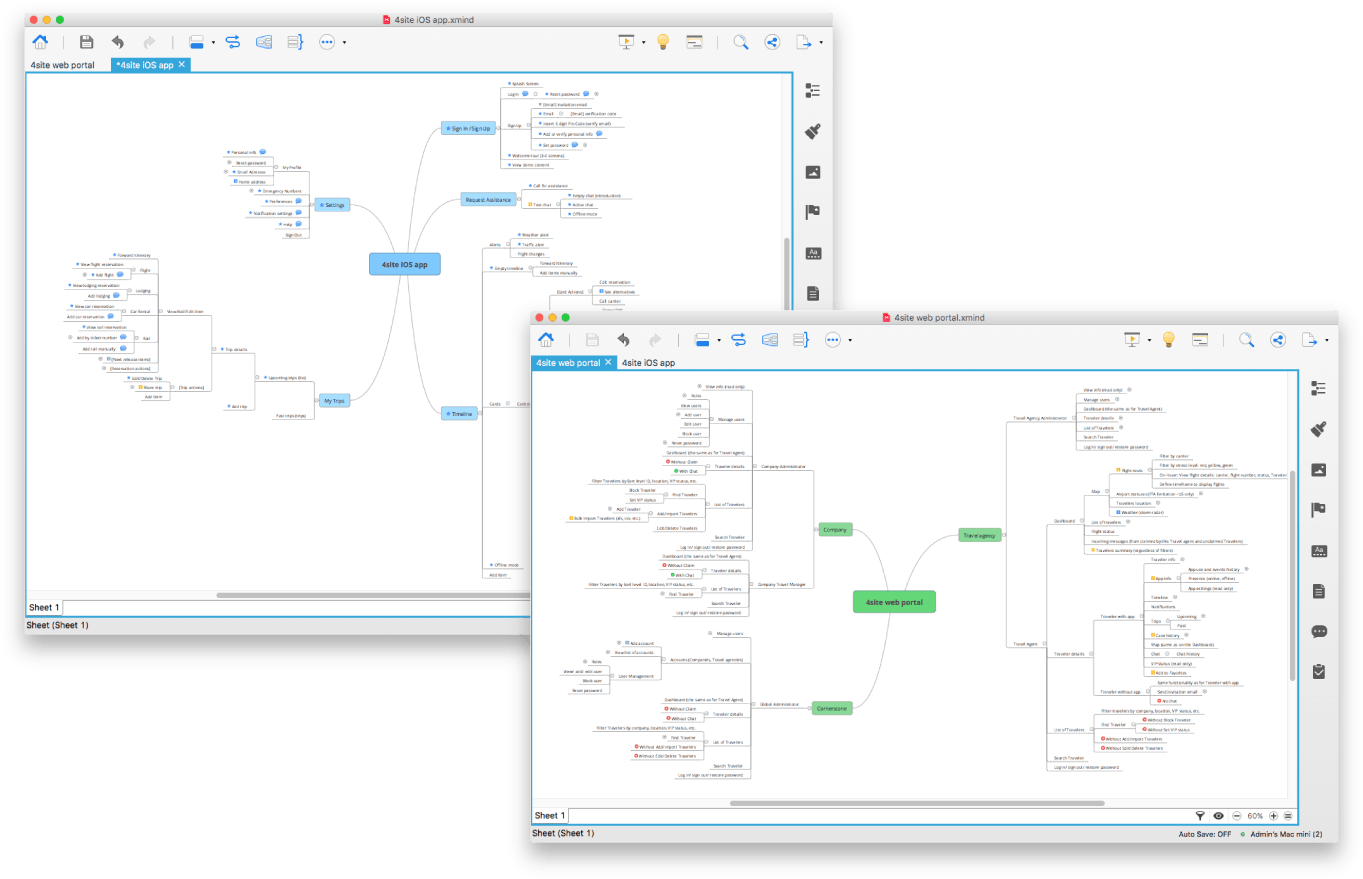Viewport: 1363px width, 879px height.
Task: Open Image panel in iOS app window sidebar
Action: 813,172
